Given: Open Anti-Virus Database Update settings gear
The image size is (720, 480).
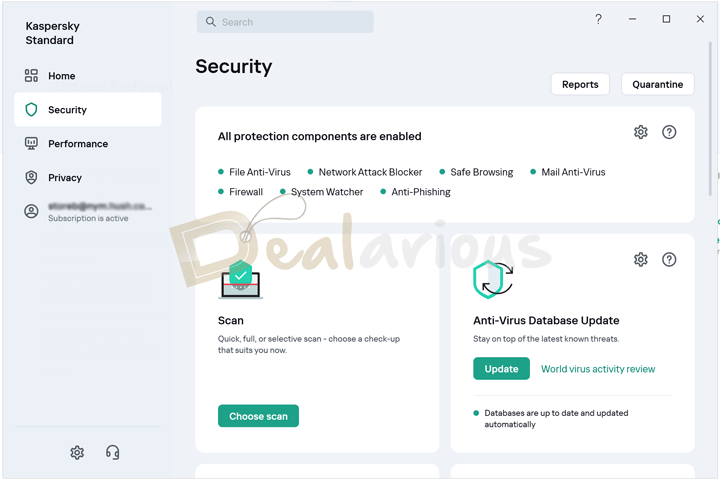Looking at the screenshot, I should (641, 260).
